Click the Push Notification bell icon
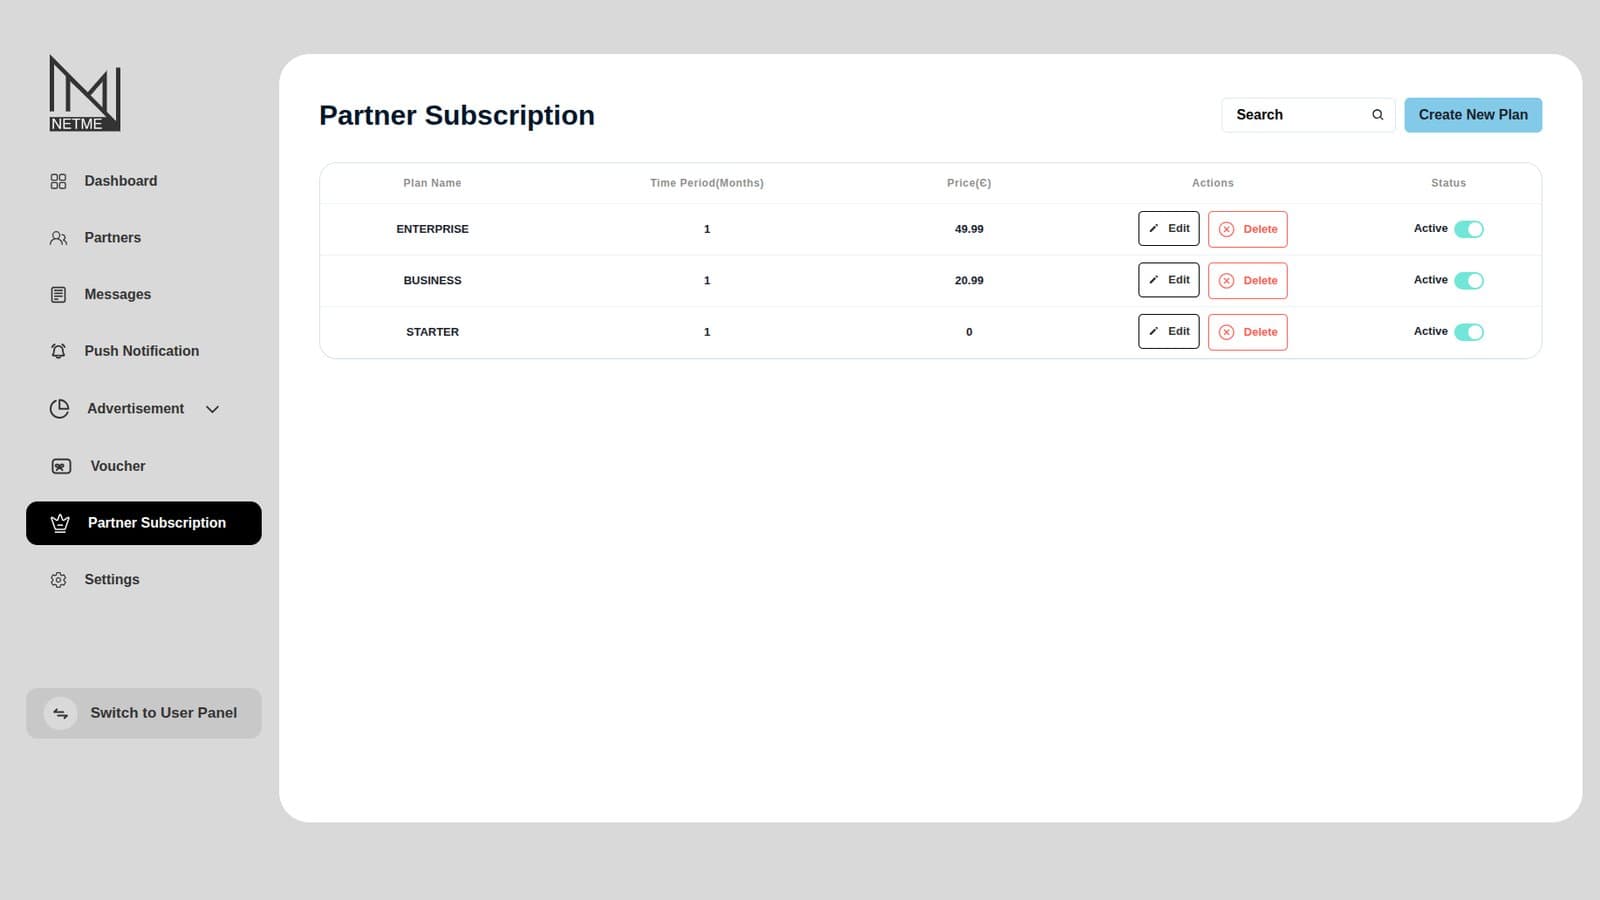1600x900 pixels. click(x=58, y=351)
